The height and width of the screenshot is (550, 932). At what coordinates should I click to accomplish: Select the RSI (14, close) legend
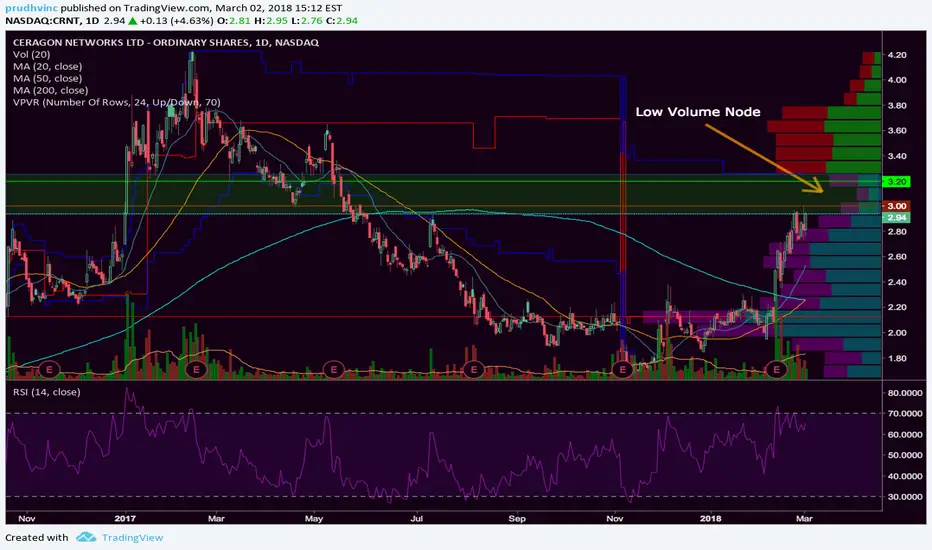pyautogui.click(x=46, y=392)
